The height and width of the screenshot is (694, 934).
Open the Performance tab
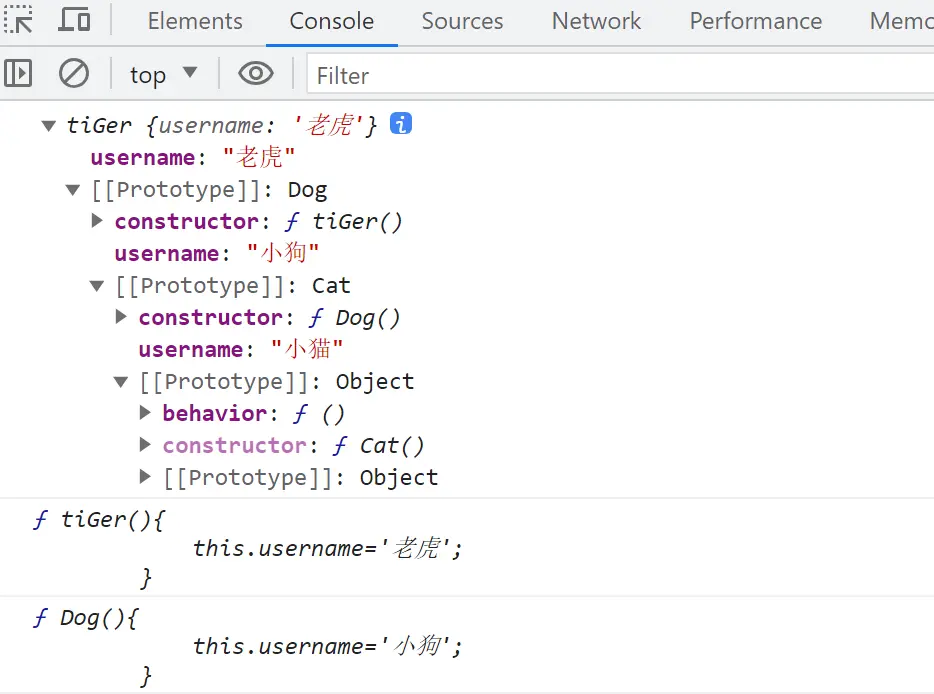click(x=755, y=21)
